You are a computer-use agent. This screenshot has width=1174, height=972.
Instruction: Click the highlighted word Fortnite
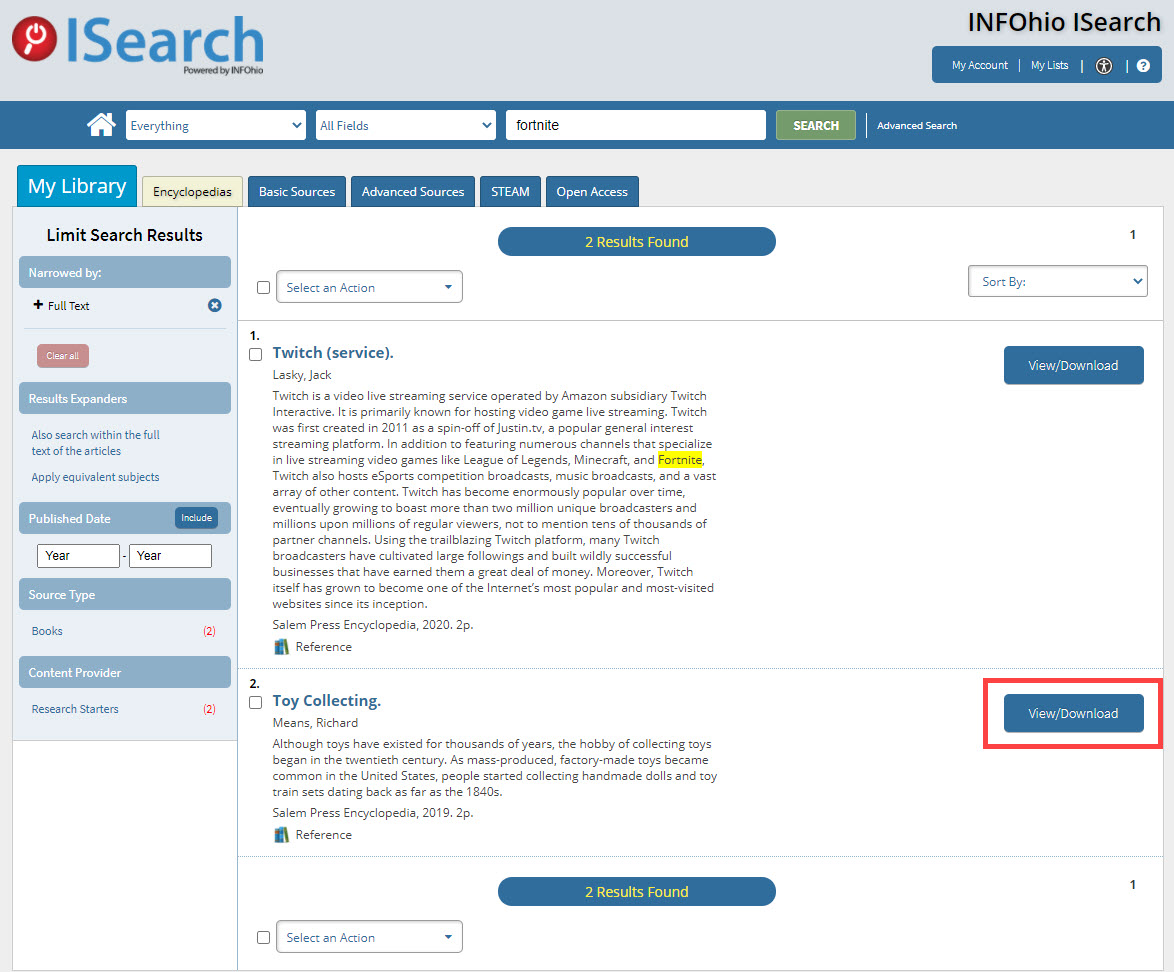pyautogui.click(x=680, y=460)
